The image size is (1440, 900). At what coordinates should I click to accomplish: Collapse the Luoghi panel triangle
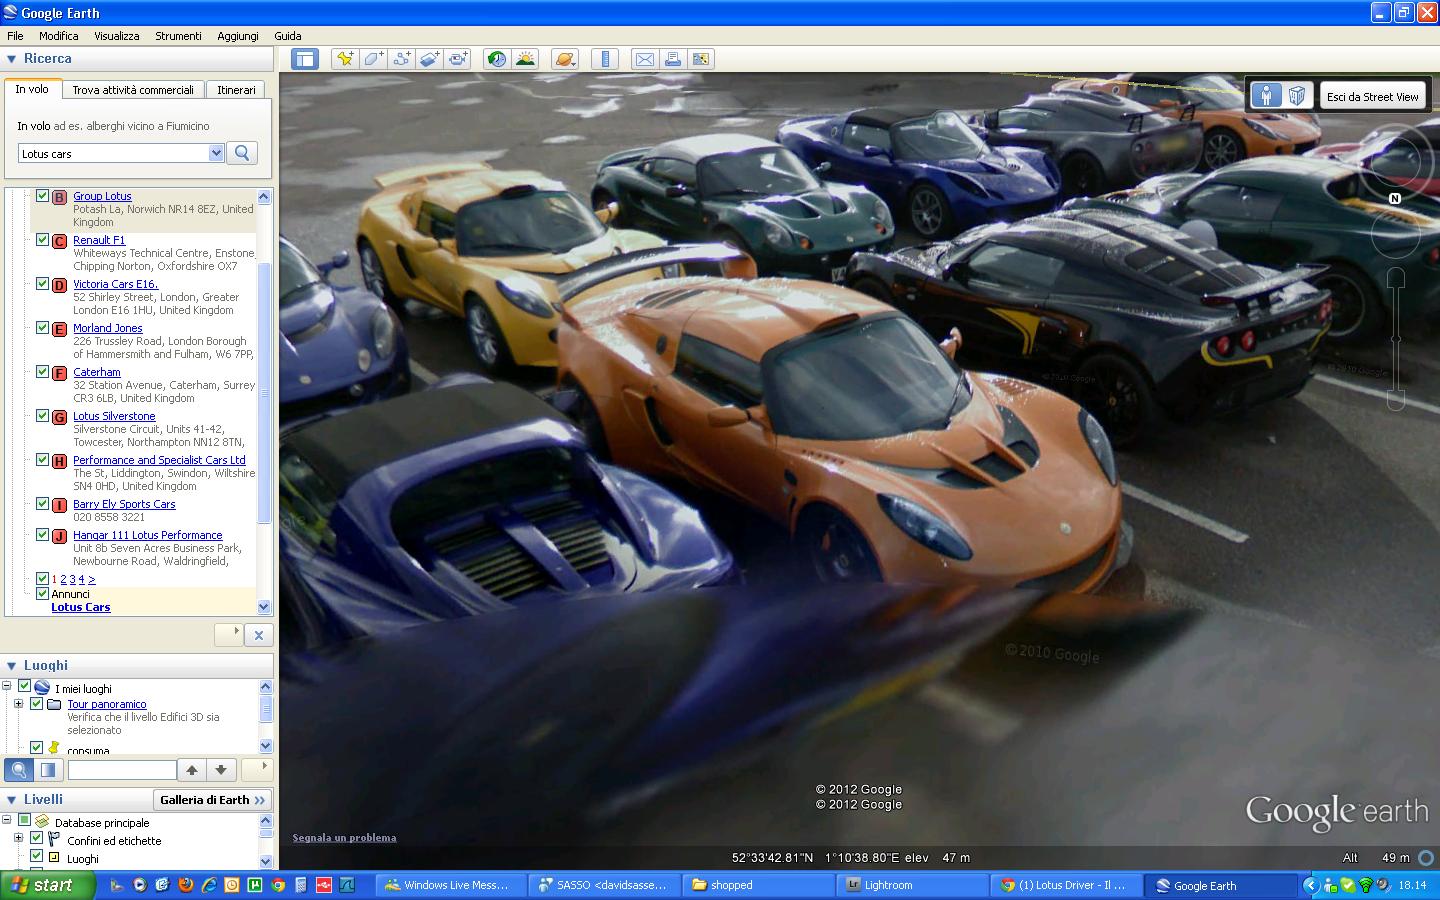(x=12, y=666)
